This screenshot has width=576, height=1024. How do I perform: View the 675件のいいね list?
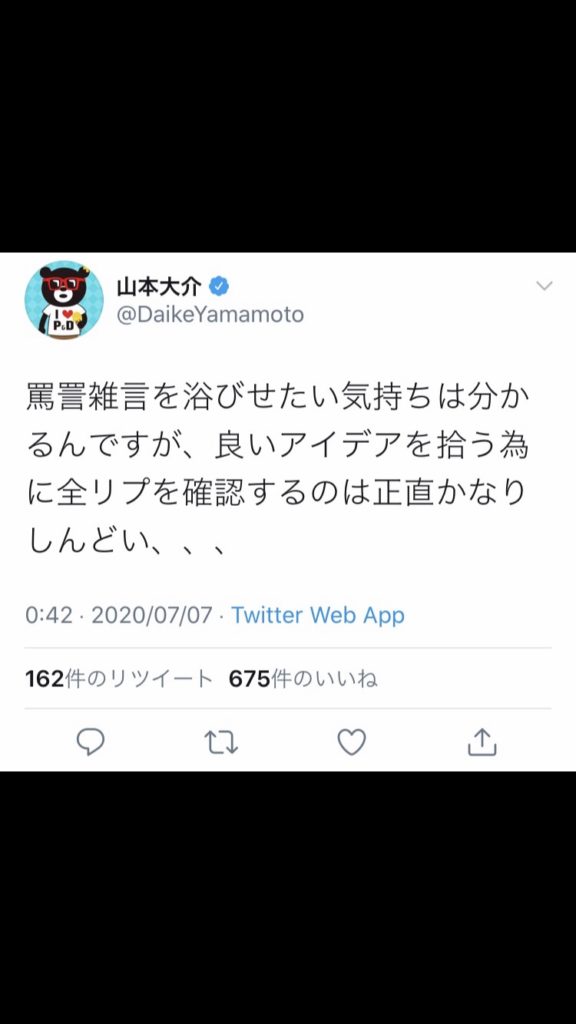click(303, 679)
